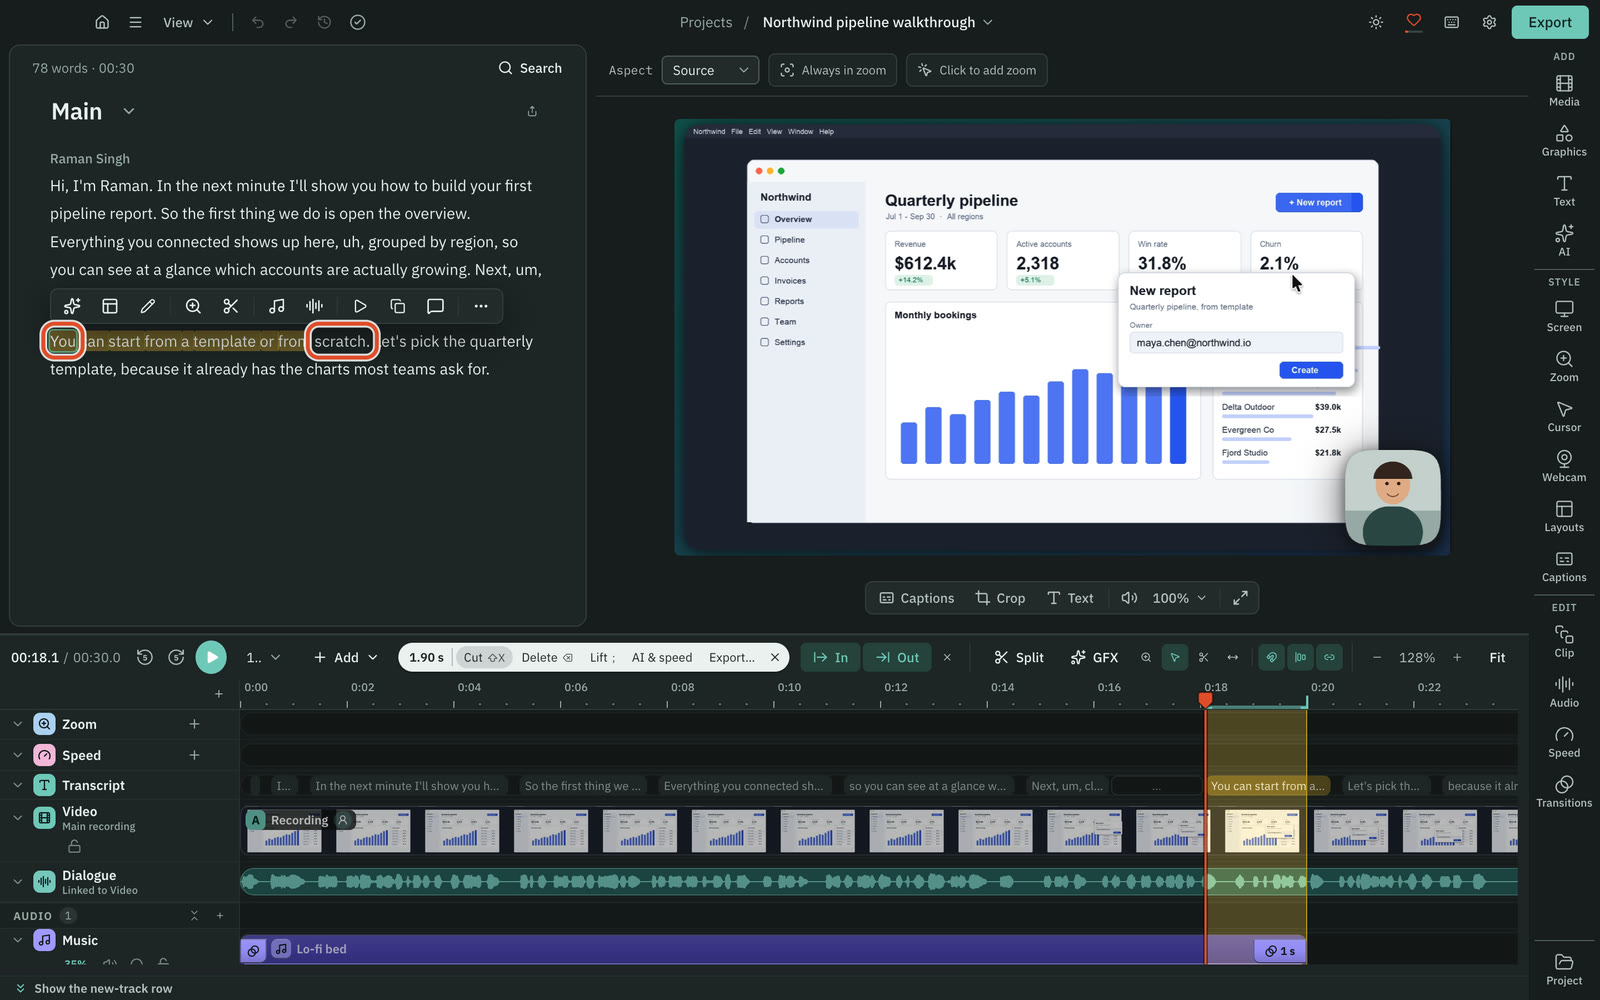Screen dimensions: 1600x1000
Task: Collapse the Music track row
Action: pyautogui.click(x=18, y=940)
